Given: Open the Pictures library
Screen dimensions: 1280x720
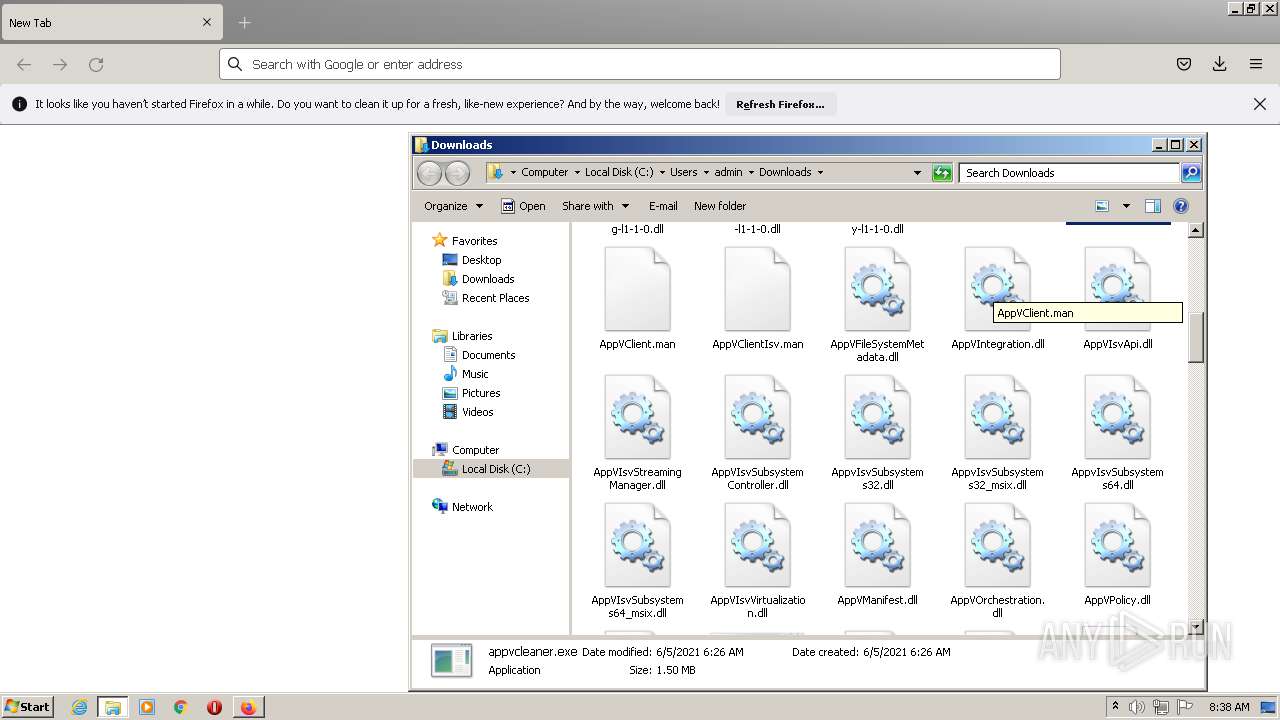Looking at the screenshot, I should click(481, 393).
